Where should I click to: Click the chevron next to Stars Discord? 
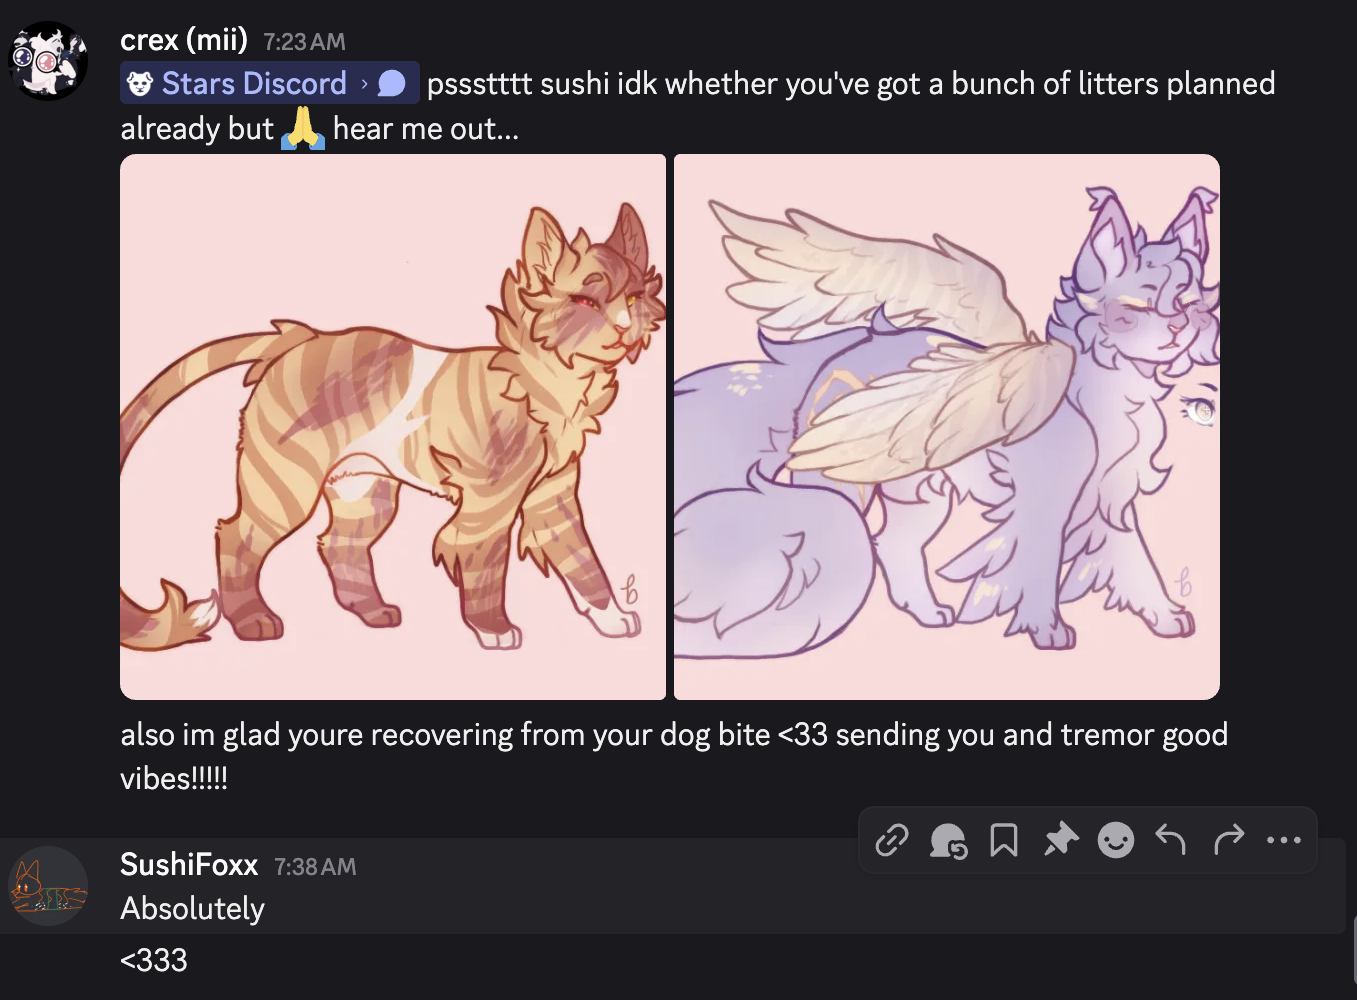[364, 83]
